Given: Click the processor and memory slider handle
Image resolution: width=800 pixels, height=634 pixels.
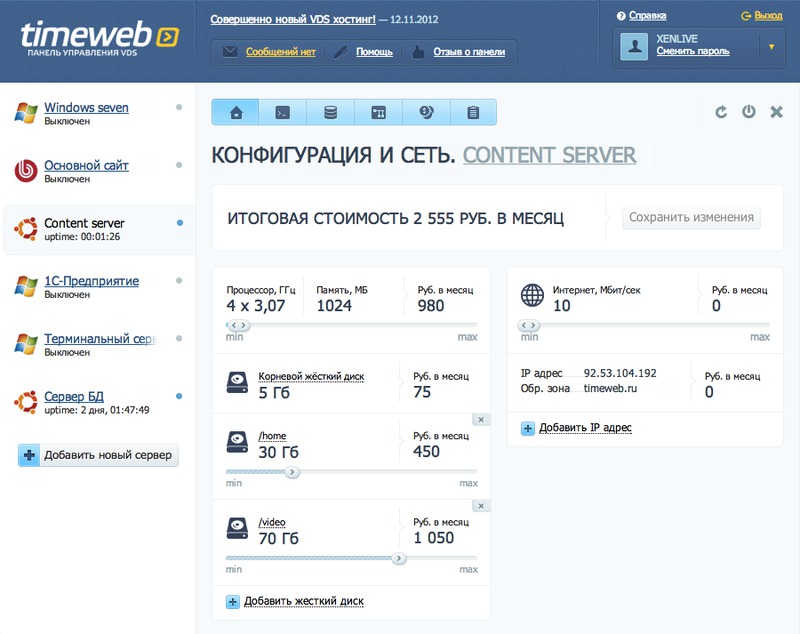Looking at the screenshot, I should coord(238,325).
